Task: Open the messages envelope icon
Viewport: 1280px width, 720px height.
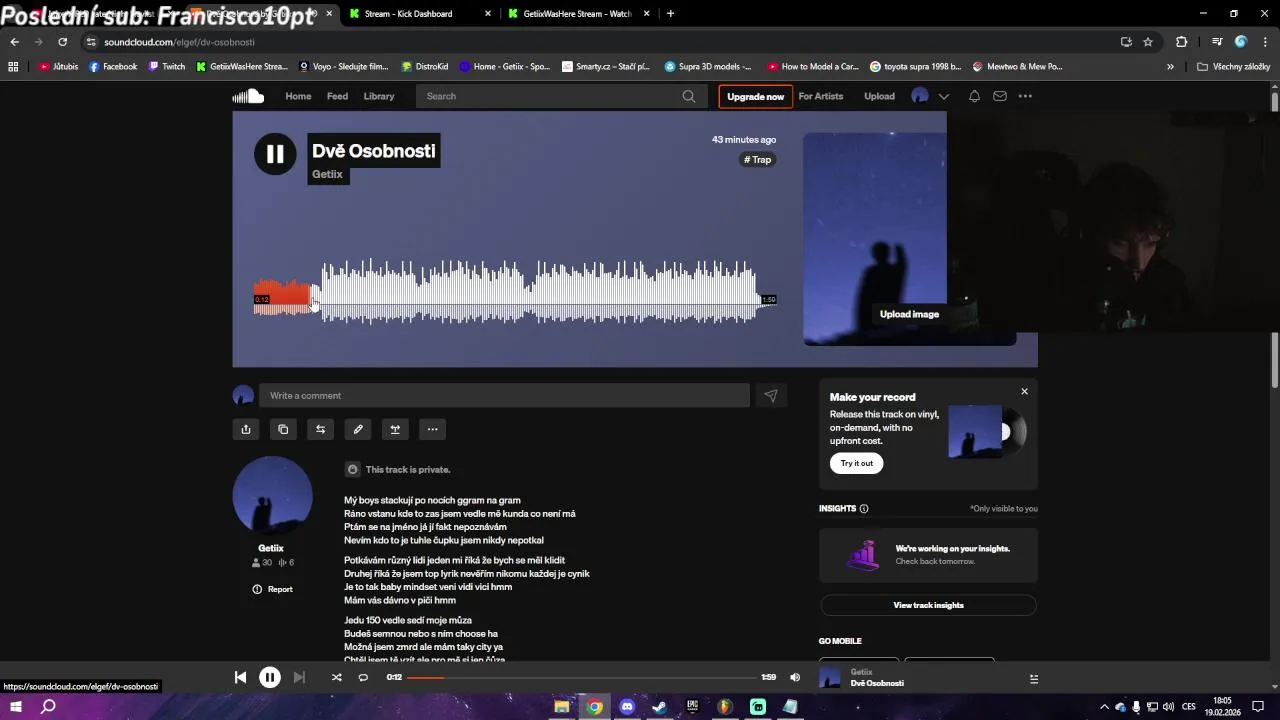Action: pyautogui.click(x=1000, y=96)
